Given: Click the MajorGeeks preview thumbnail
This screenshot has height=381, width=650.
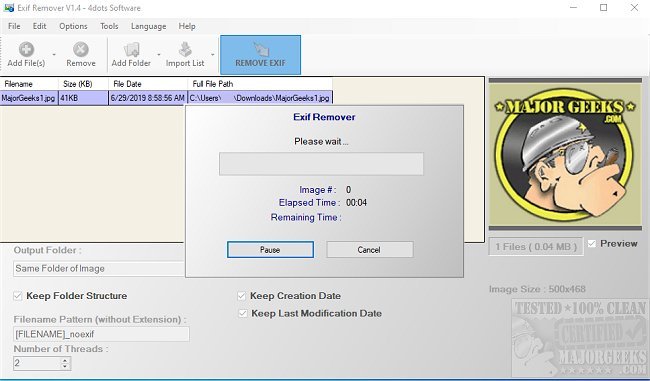Looking at the screenshot, I should coord(565,155).
